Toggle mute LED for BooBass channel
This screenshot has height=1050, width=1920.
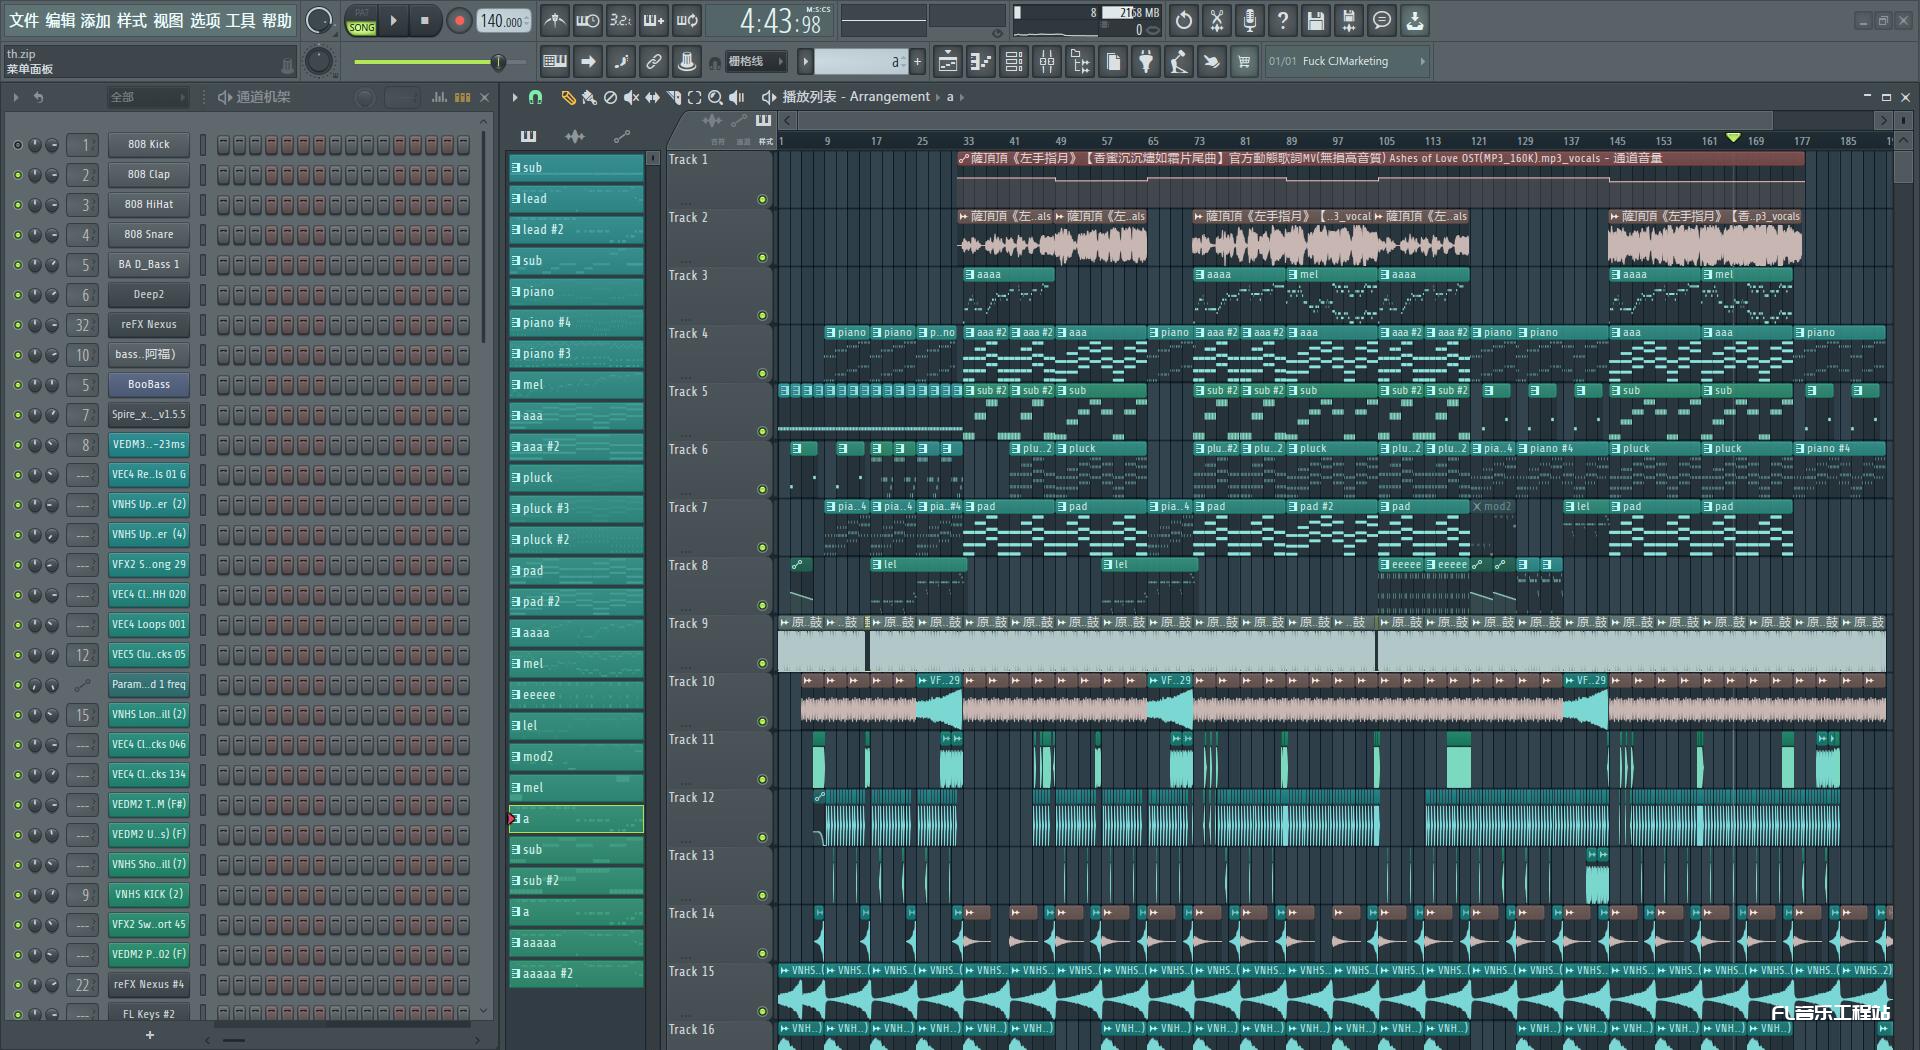[17, 385]
